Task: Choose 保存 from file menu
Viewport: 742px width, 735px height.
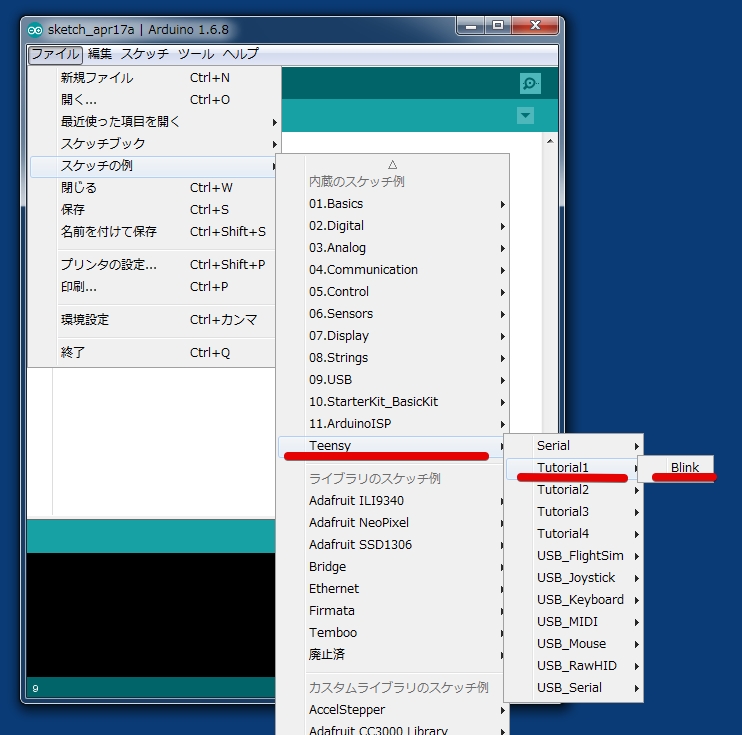Action: point(152,210)
